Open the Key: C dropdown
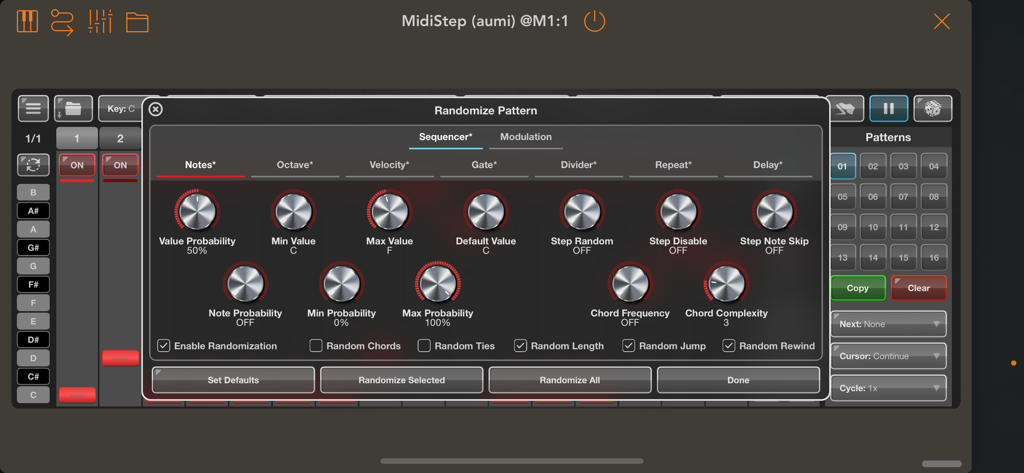Screen dimensions: 1024x473 (121, 108)
